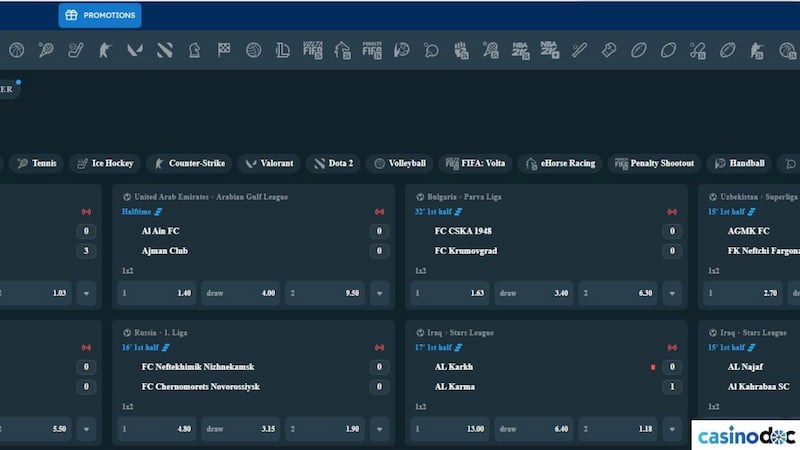Select the Valorant logo icon in sports bar
800x450 pixels.
[x=135, y=50]
